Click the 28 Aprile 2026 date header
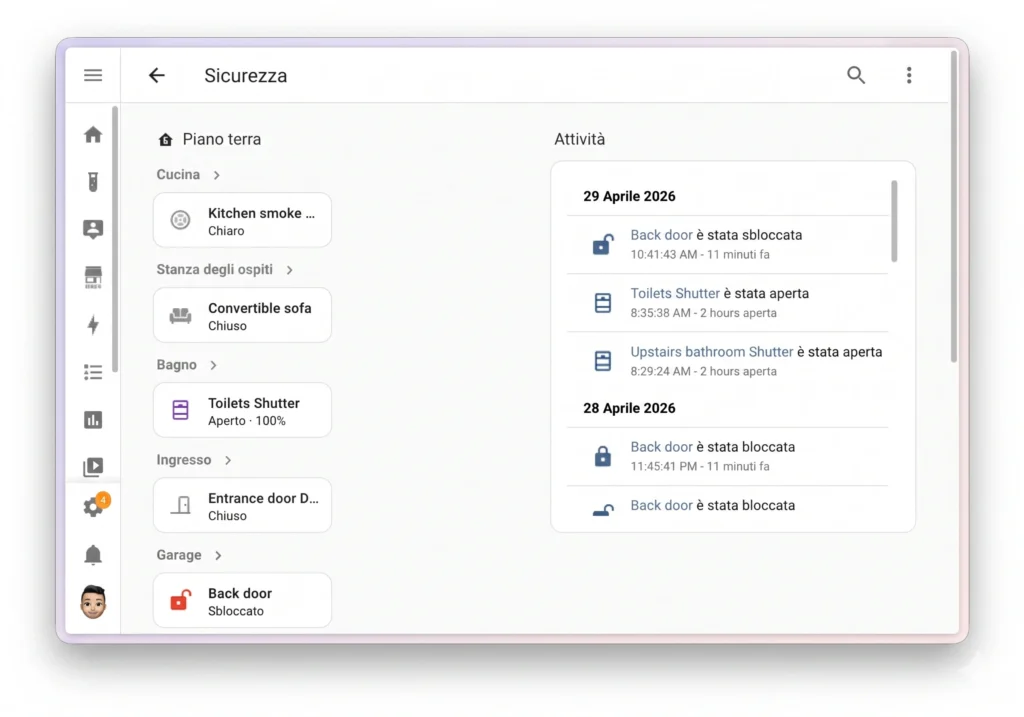Viewport: 1024px width, 717px height. (629, 408)
